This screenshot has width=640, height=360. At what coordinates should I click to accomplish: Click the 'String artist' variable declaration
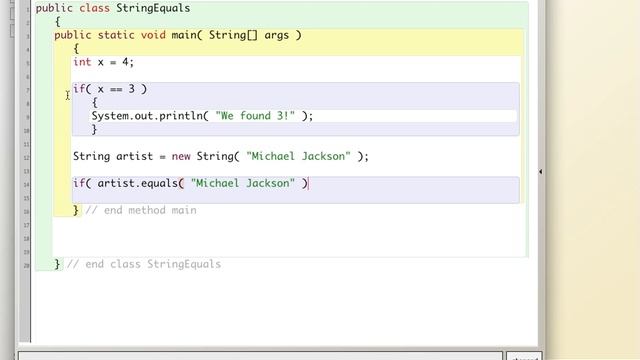113,156
